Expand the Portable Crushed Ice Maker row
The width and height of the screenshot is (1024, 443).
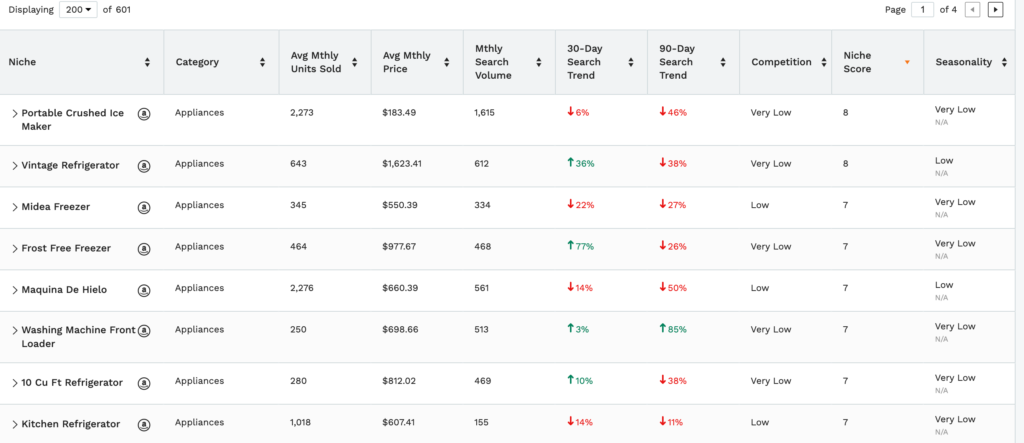[x=15, y=114]
